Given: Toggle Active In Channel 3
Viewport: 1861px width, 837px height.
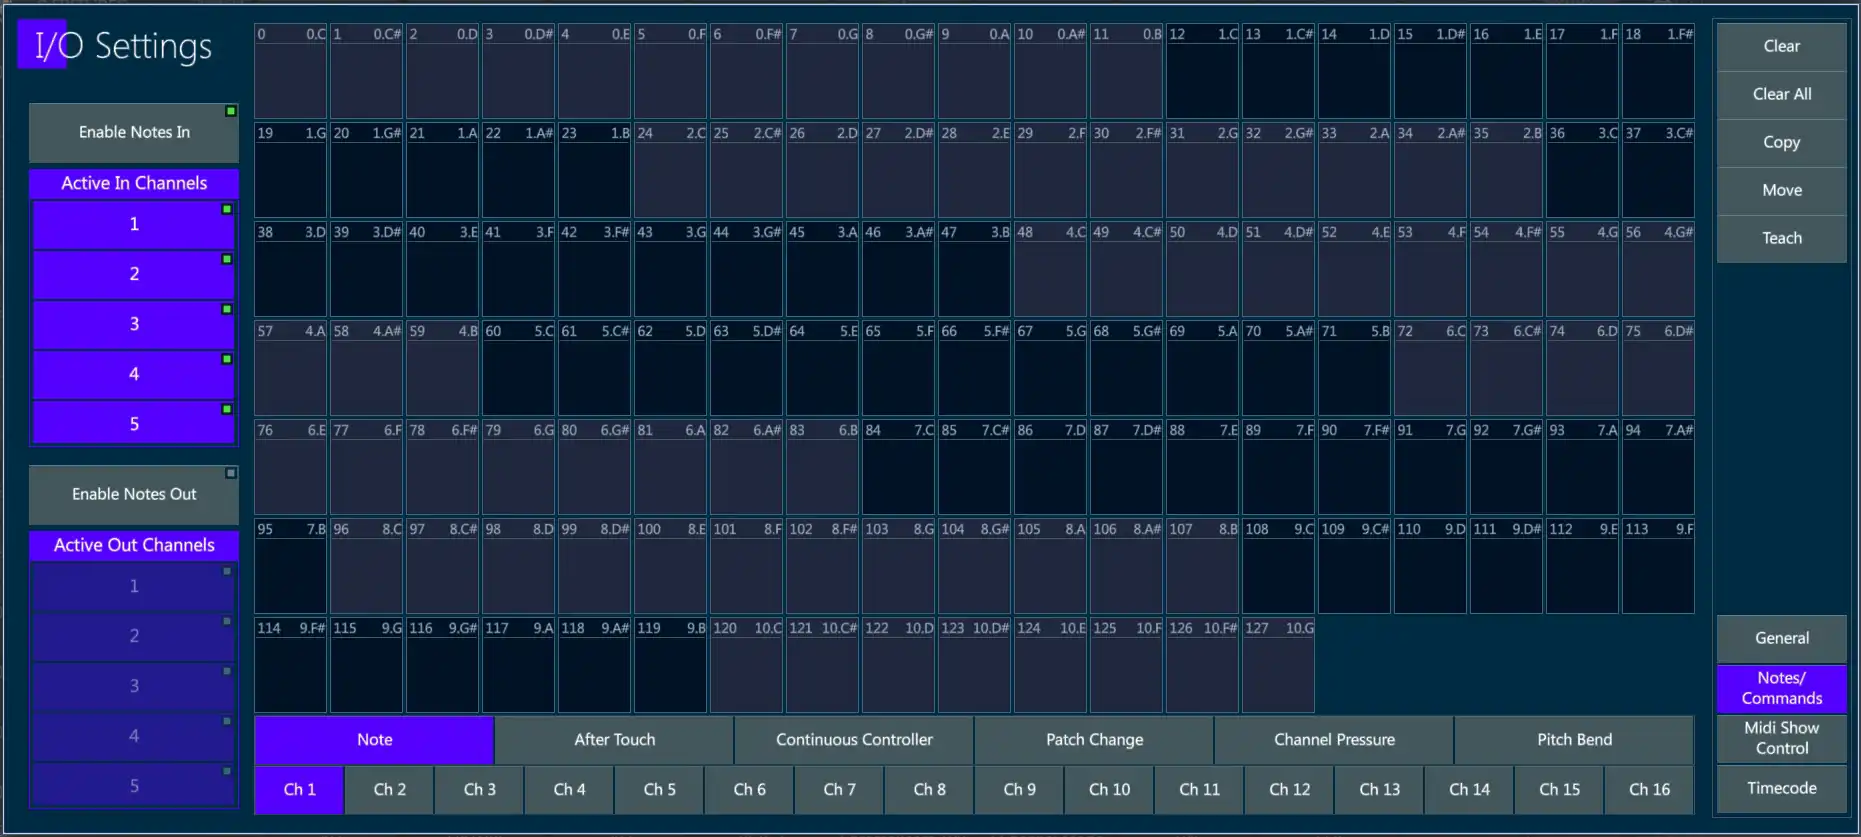Looking at the screenshot, I should [134, 325].
